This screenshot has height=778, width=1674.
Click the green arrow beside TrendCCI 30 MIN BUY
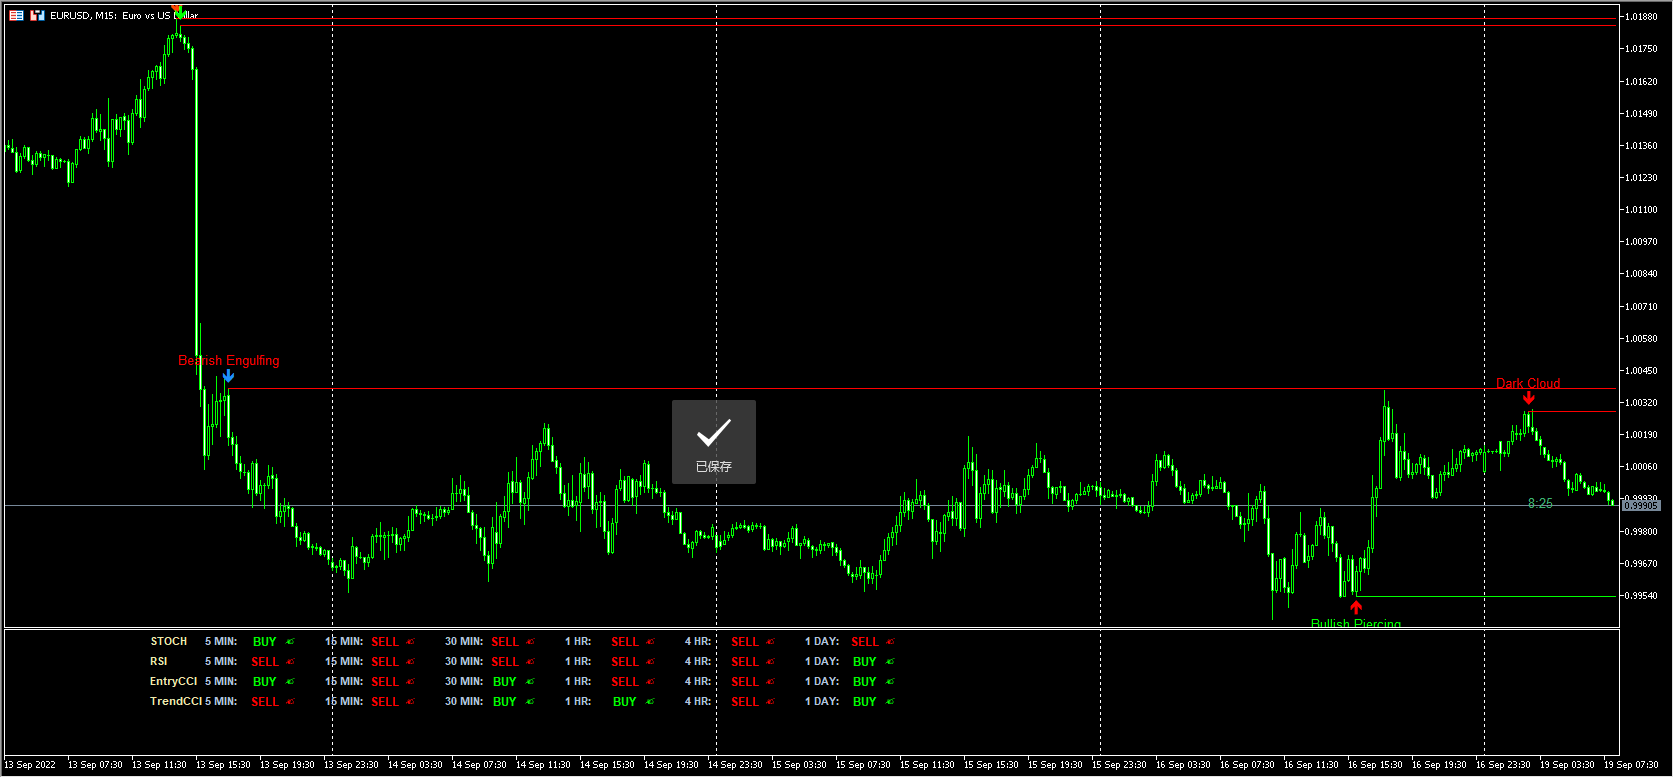[530, 702]
